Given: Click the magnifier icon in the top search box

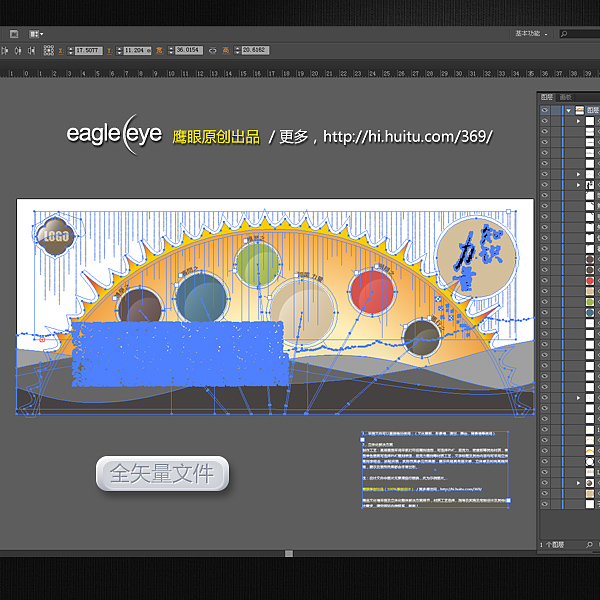Looking at the screenshot, I should (564, 34).
